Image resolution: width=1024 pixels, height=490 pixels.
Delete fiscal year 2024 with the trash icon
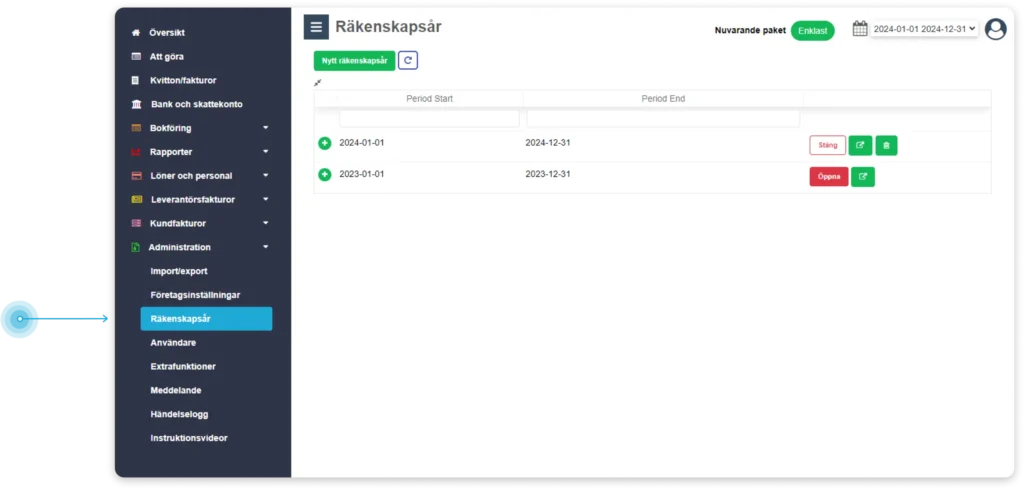pos(886,145)
